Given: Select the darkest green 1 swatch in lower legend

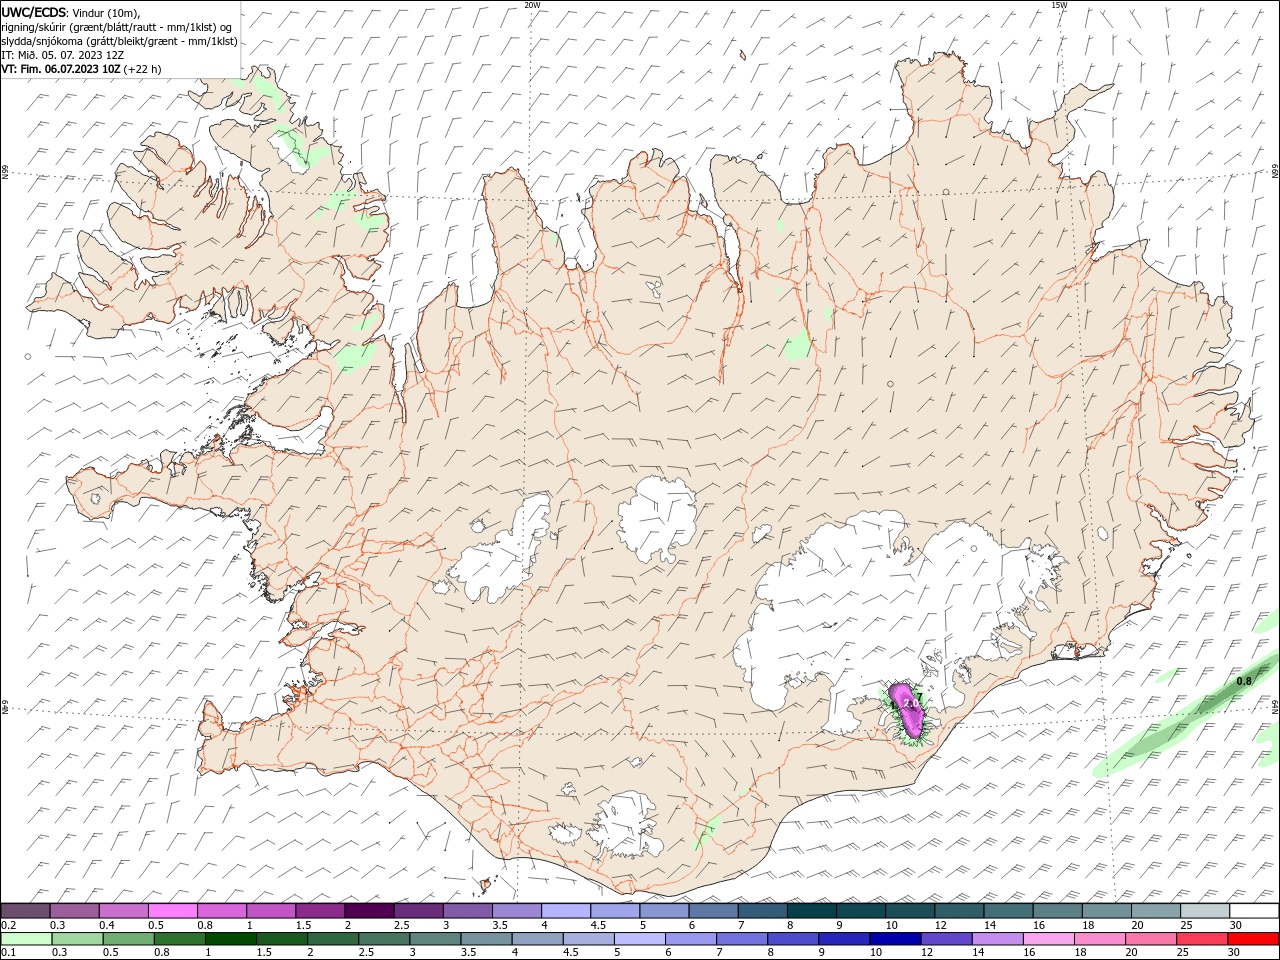Looking at the screenshot, I should click(x=231, y=939).
